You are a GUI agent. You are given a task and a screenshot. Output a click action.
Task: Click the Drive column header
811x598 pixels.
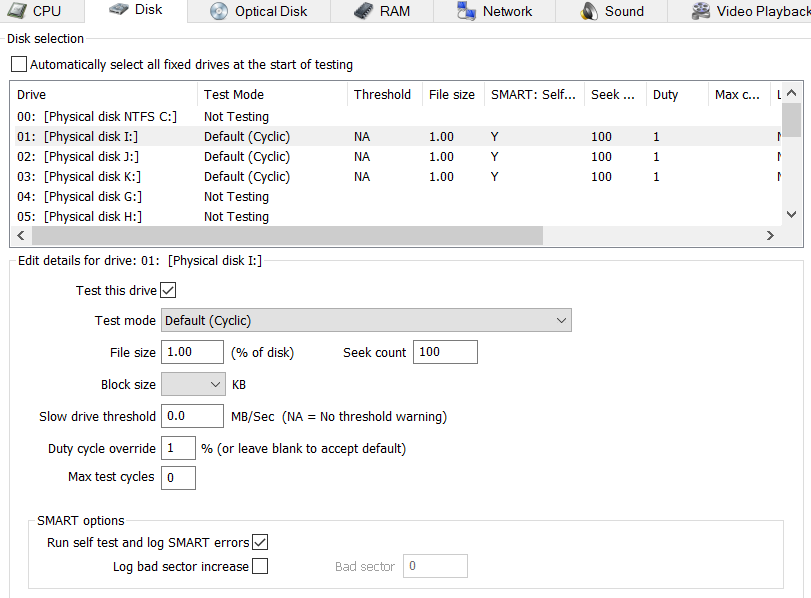click(x=103, y=95)
